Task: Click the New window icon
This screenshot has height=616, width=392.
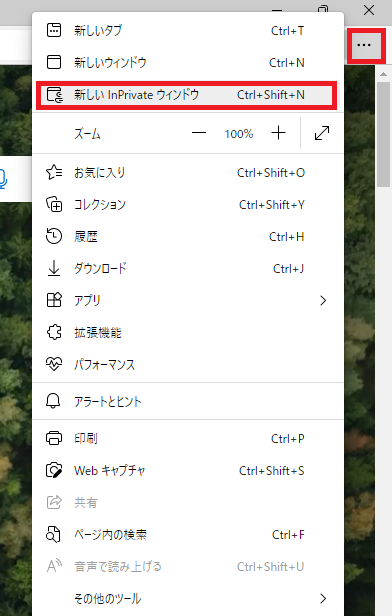Action: point(54,62)
